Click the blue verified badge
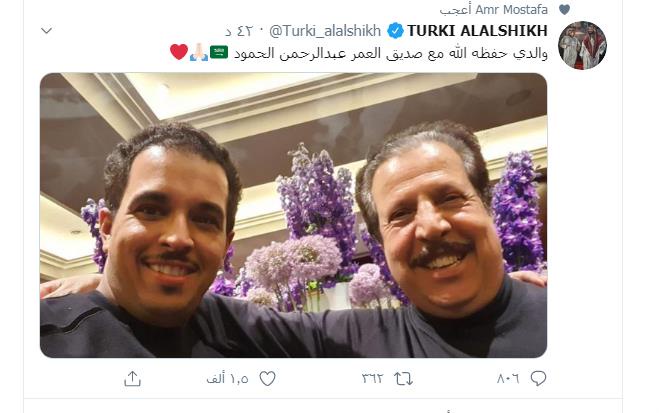 tap(395, 31)
